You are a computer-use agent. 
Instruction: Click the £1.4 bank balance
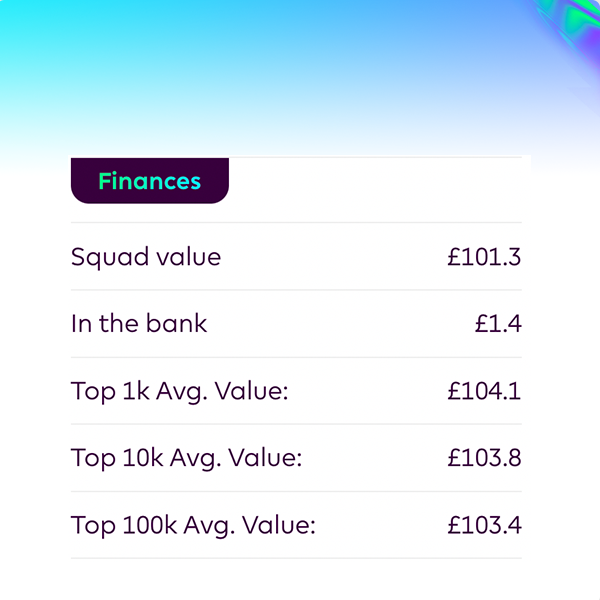[498, 323]
